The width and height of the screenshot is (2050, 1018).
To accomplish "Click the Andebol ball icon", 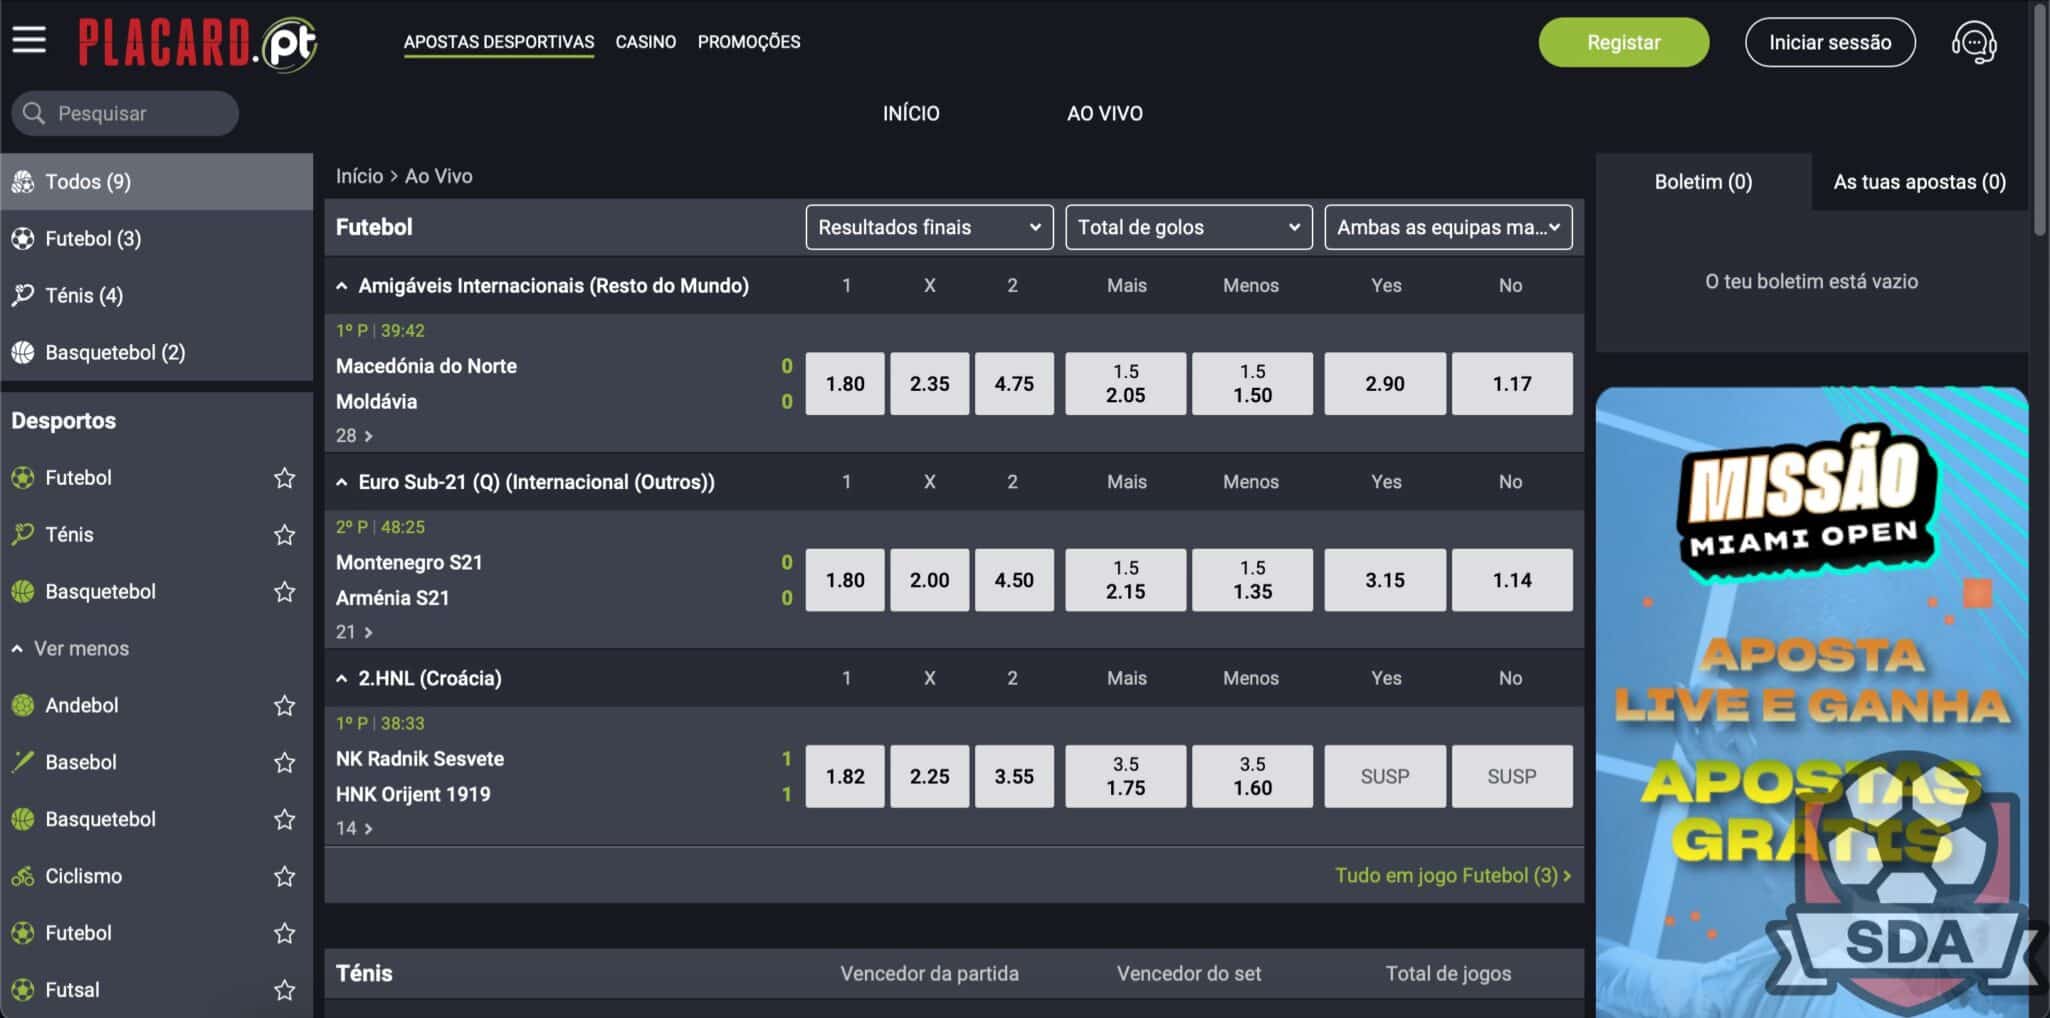I will click(x=22, y=705).
